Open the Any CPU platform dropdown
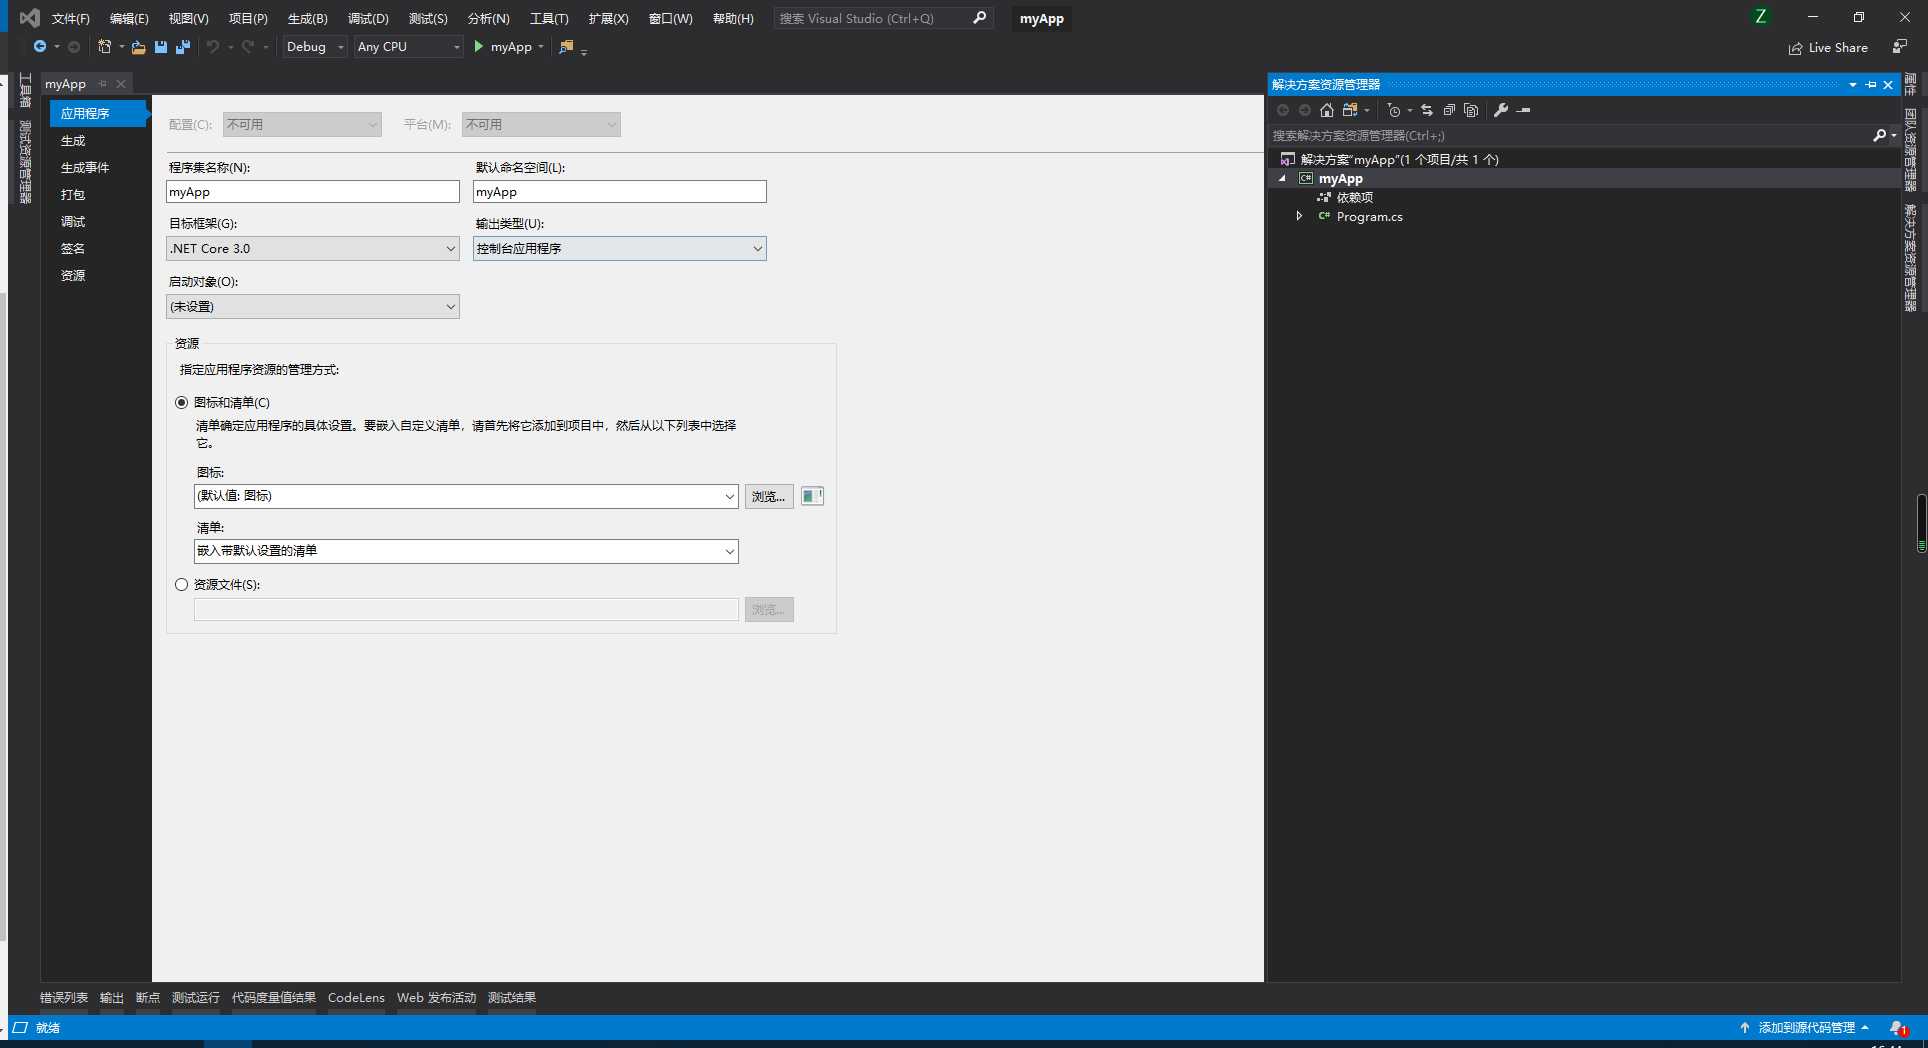The image size is (1928, 1048). [x=408, y=47]
